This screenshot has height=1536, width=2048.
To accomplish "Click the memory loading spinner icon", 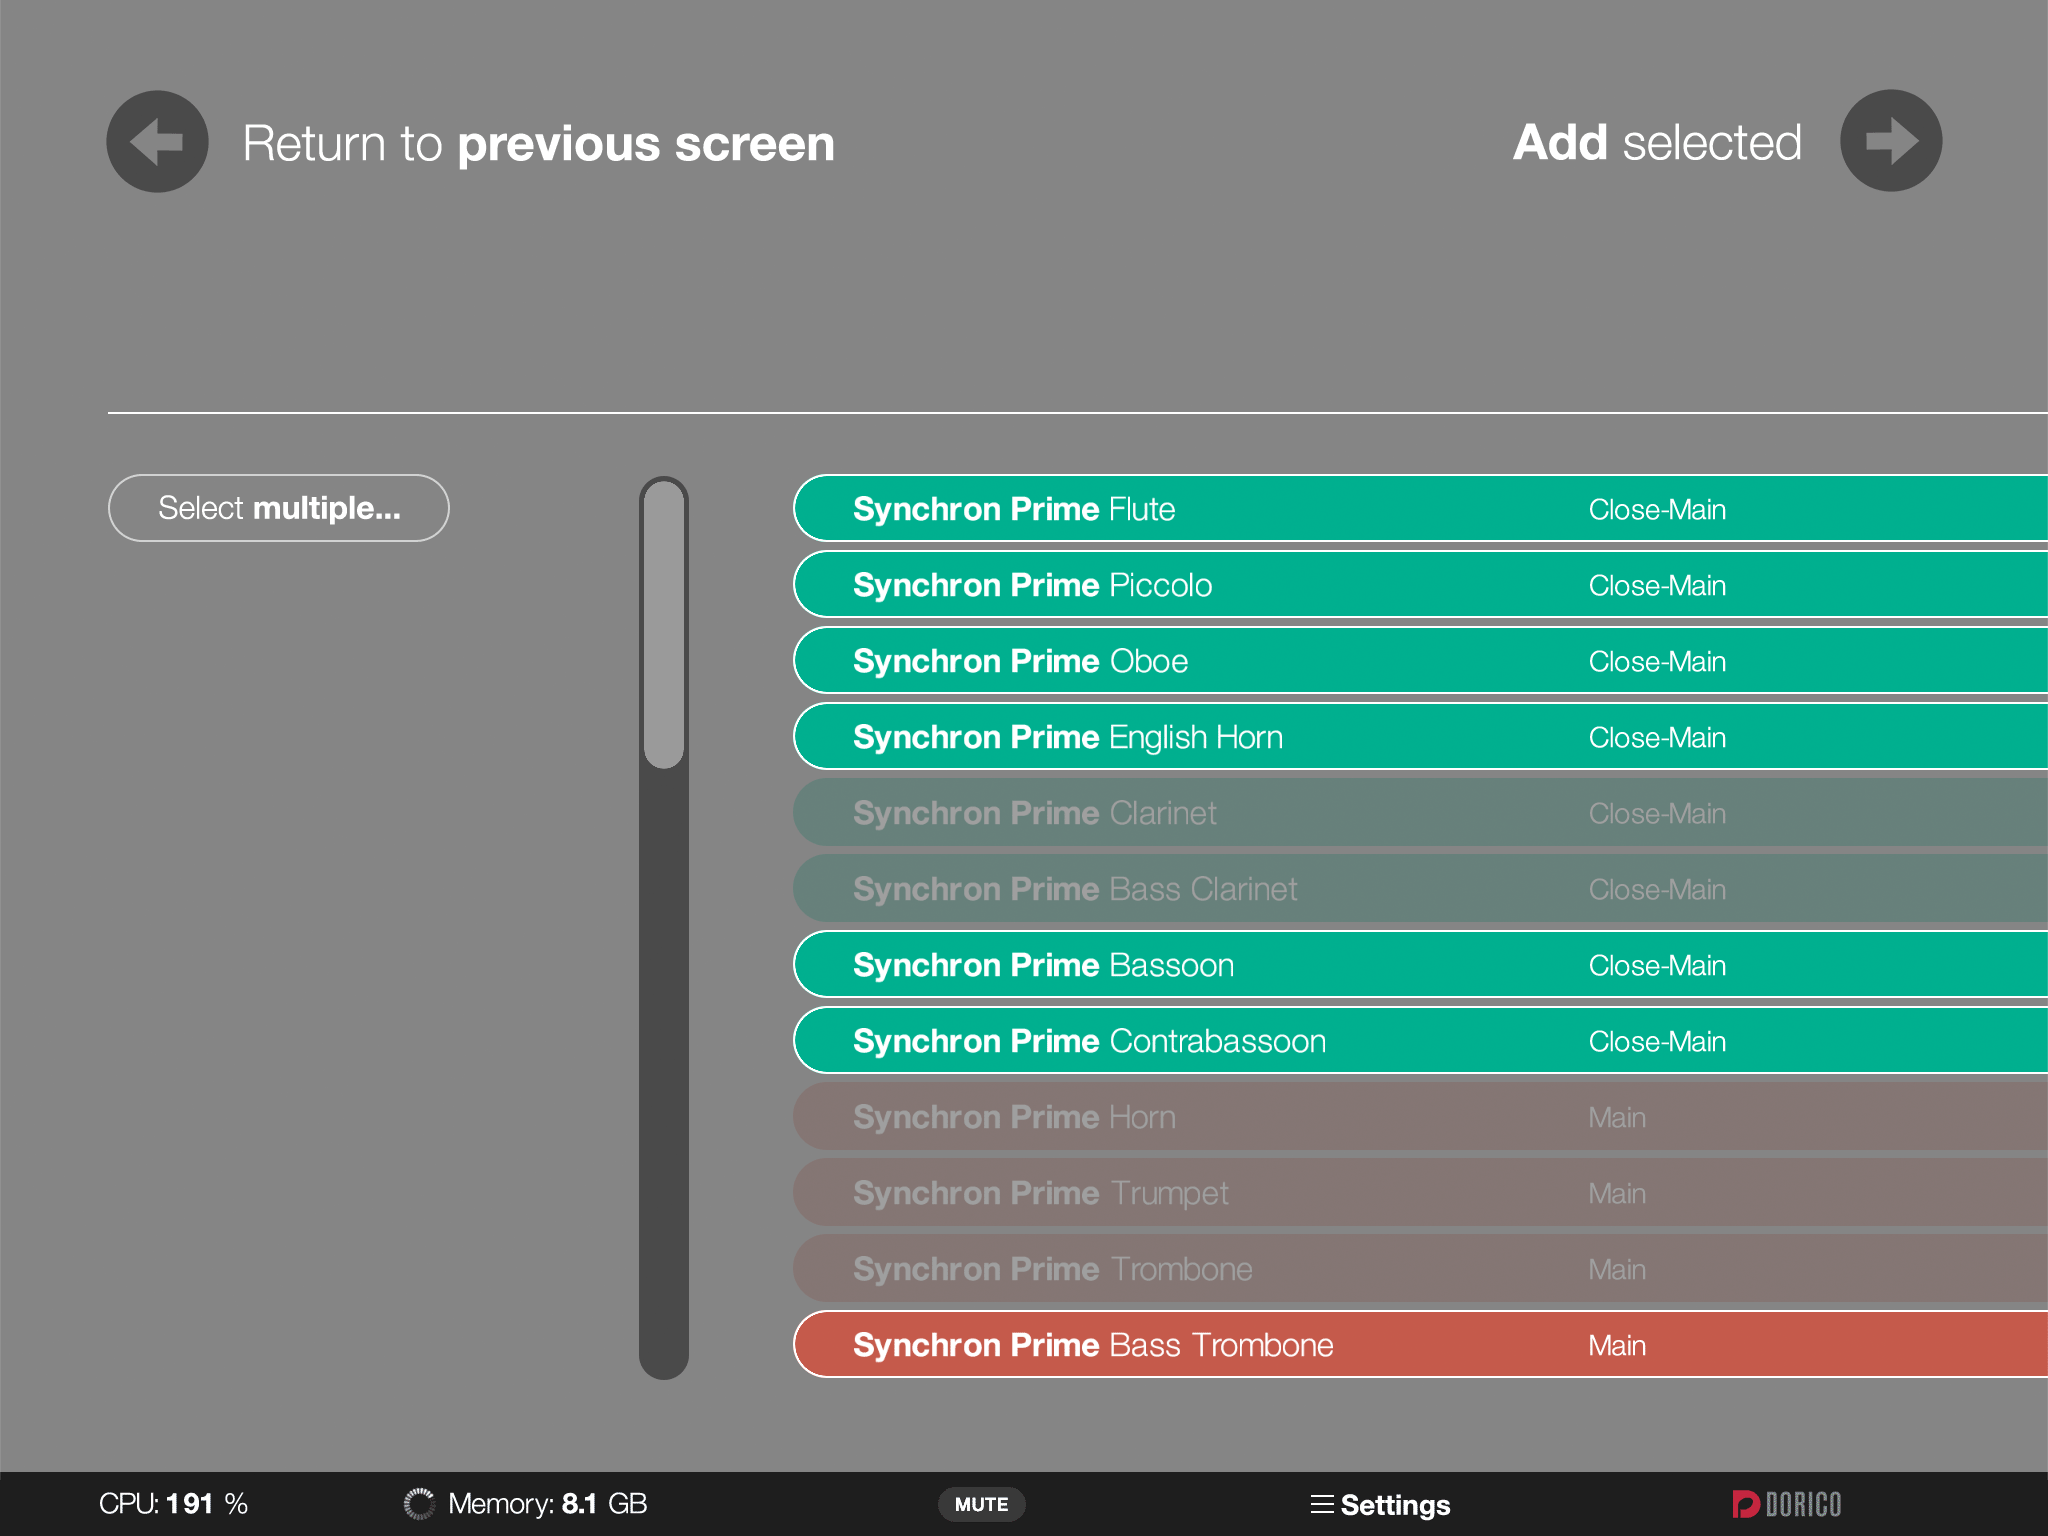I will (x=419, y=1503).
